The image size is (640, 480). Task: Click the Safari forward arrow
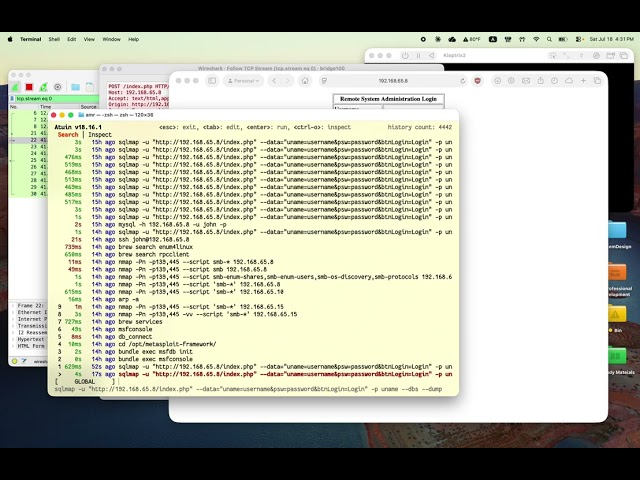[x=287, y=81]
